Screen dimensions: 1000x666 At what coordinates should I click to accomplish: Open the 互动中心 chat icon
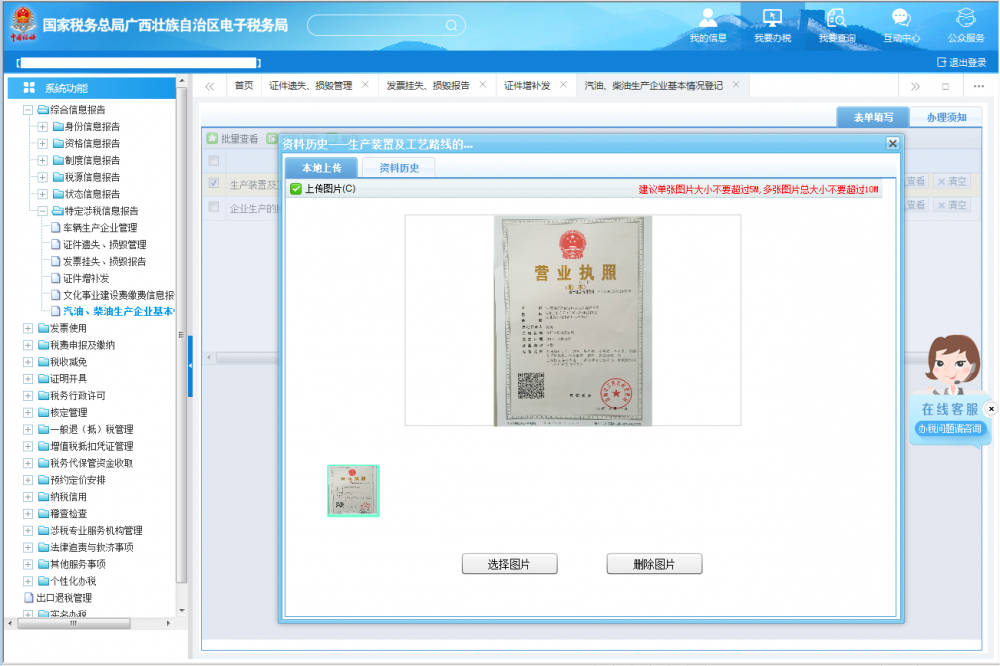point(901,19)
